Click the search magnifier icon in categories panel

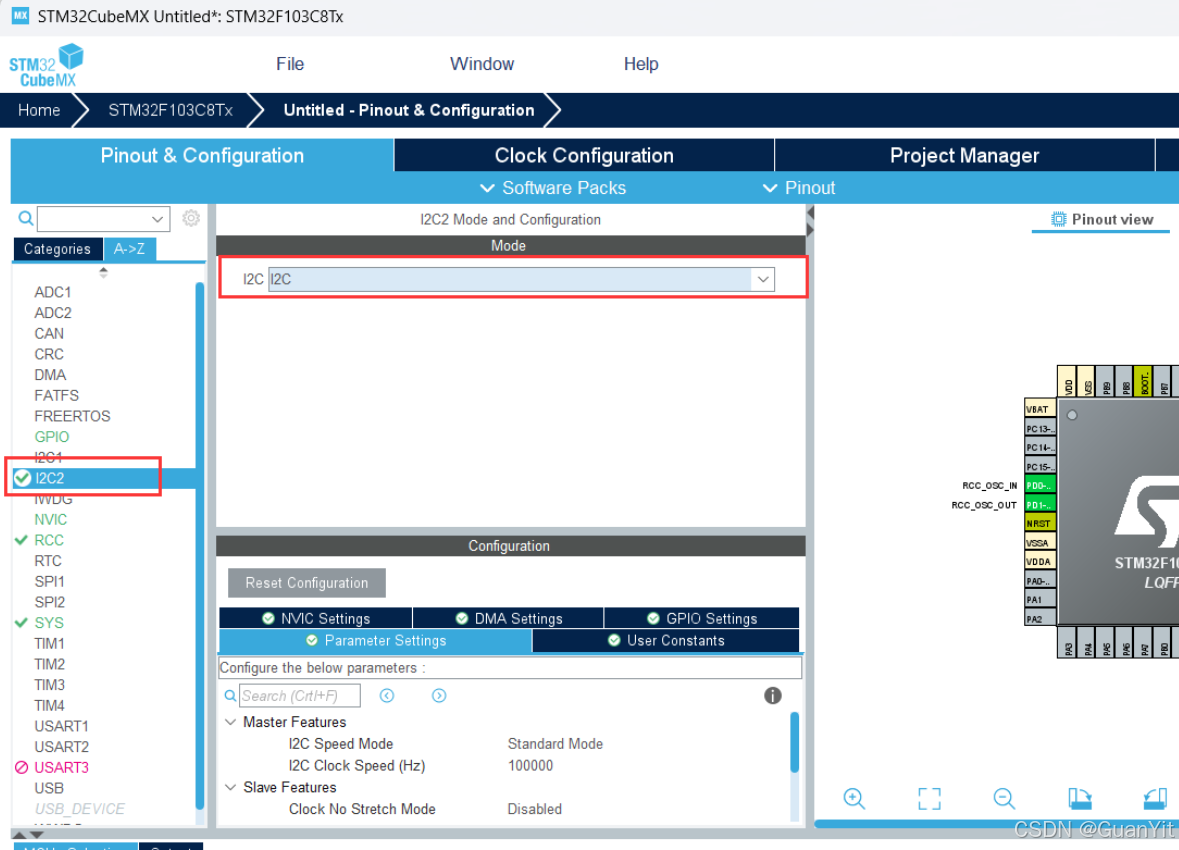click(26, 218)
